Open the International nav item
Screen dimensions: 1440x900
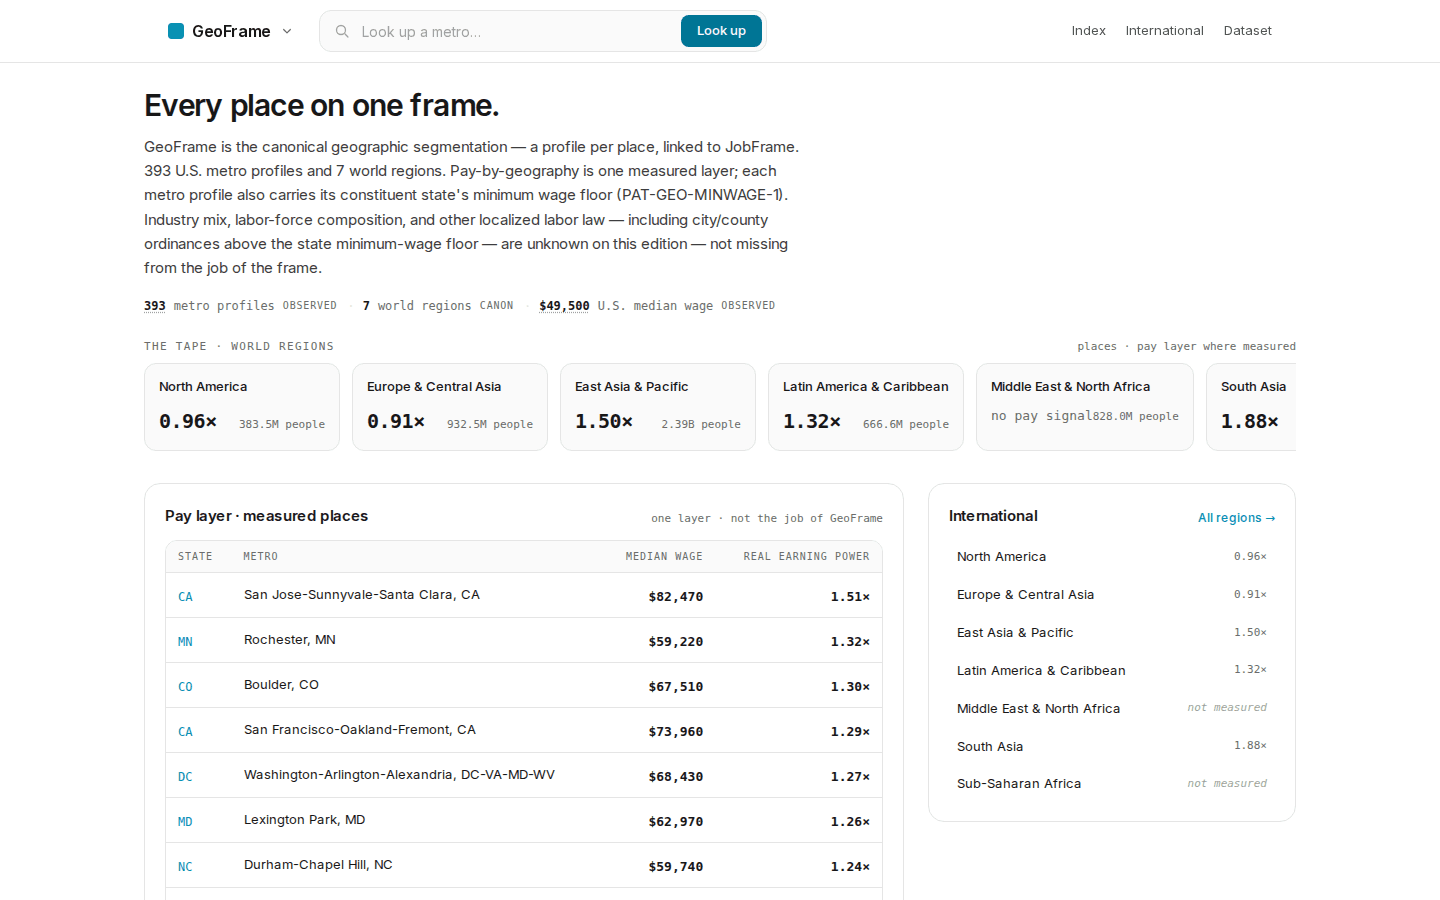click(1164, 31)
